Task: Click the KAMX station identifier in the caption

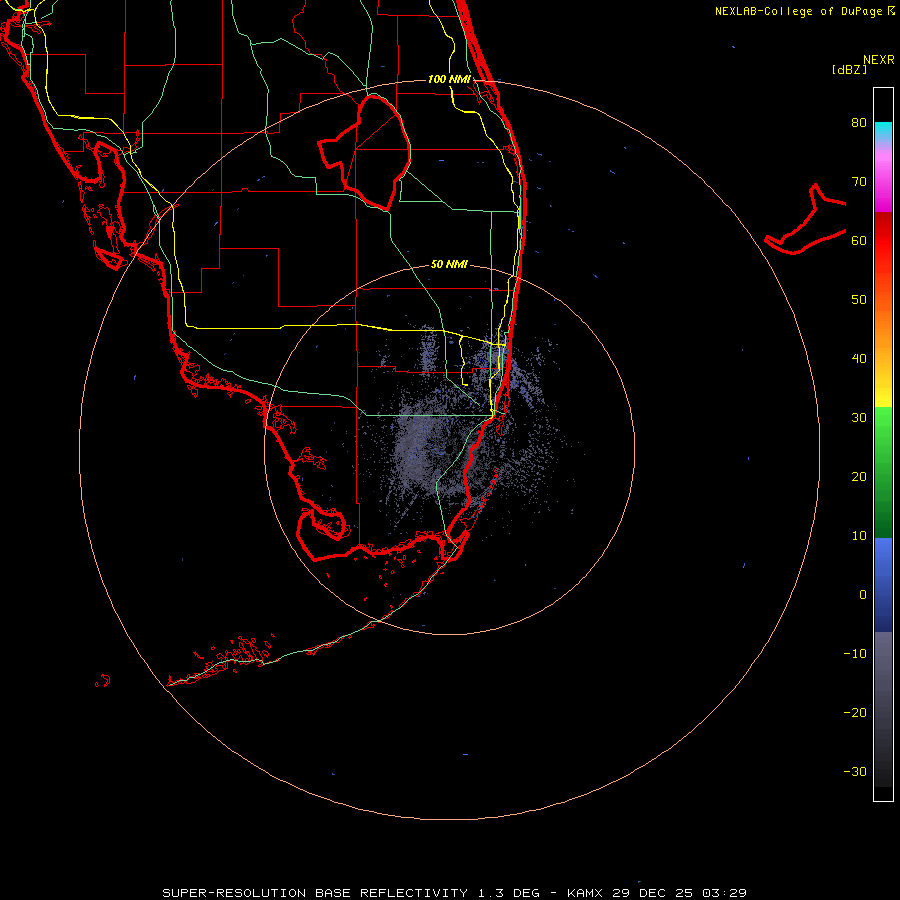Action: [x=585, y=893]
